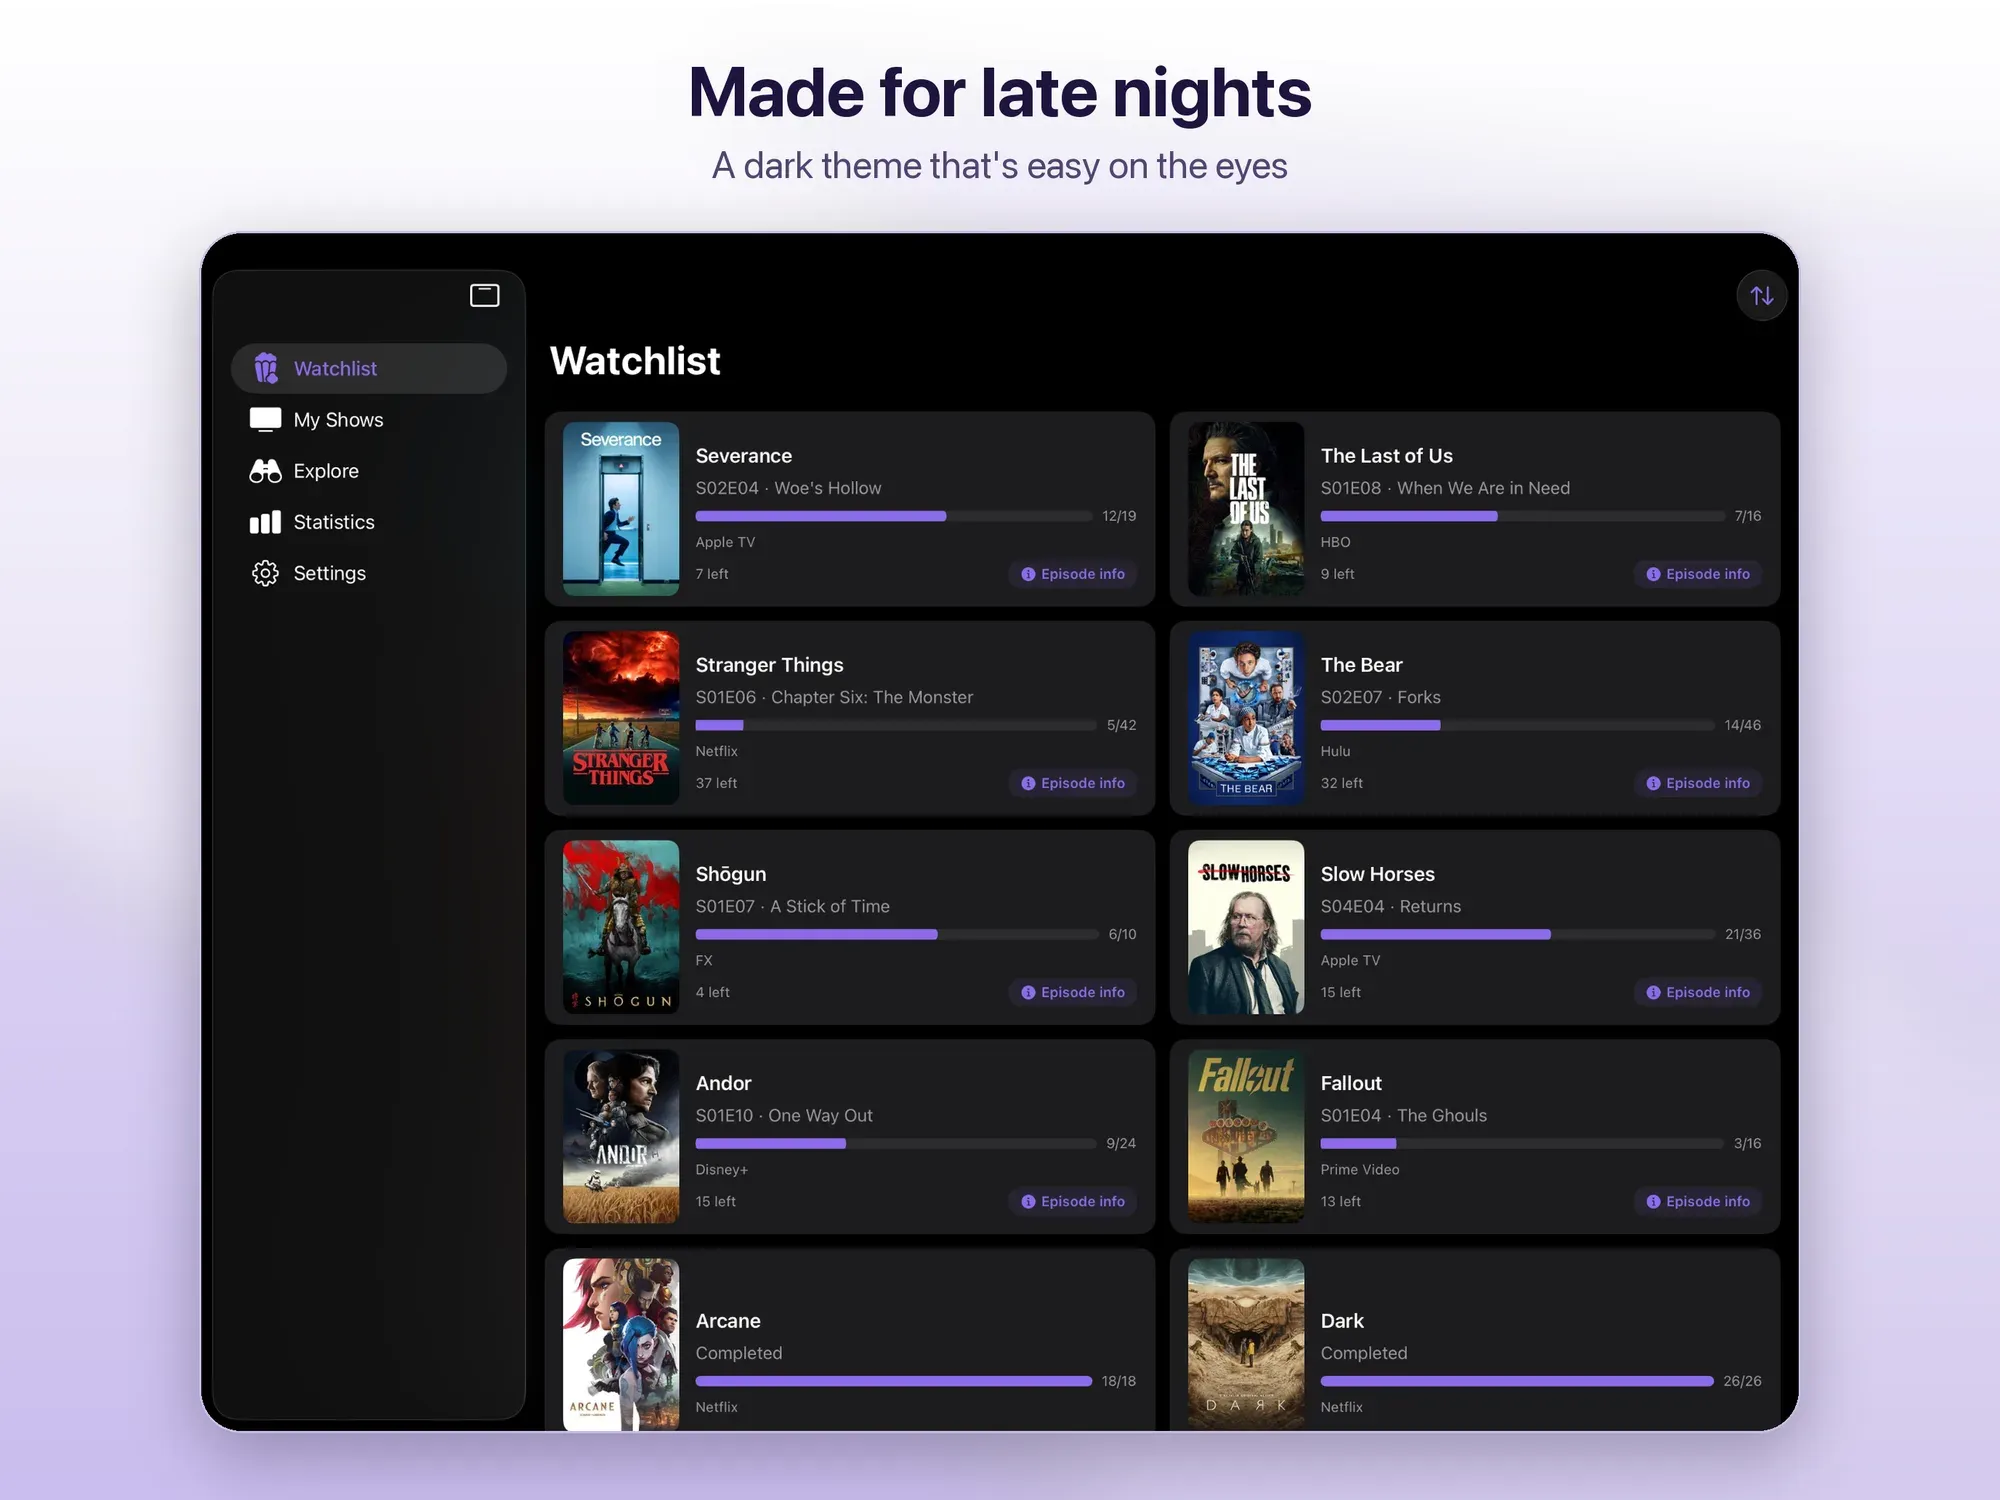This screenshot has width=2000, height=1500.
Task: Click "S02E04 · Woe's Hollow" episode text
Action: 789,488
